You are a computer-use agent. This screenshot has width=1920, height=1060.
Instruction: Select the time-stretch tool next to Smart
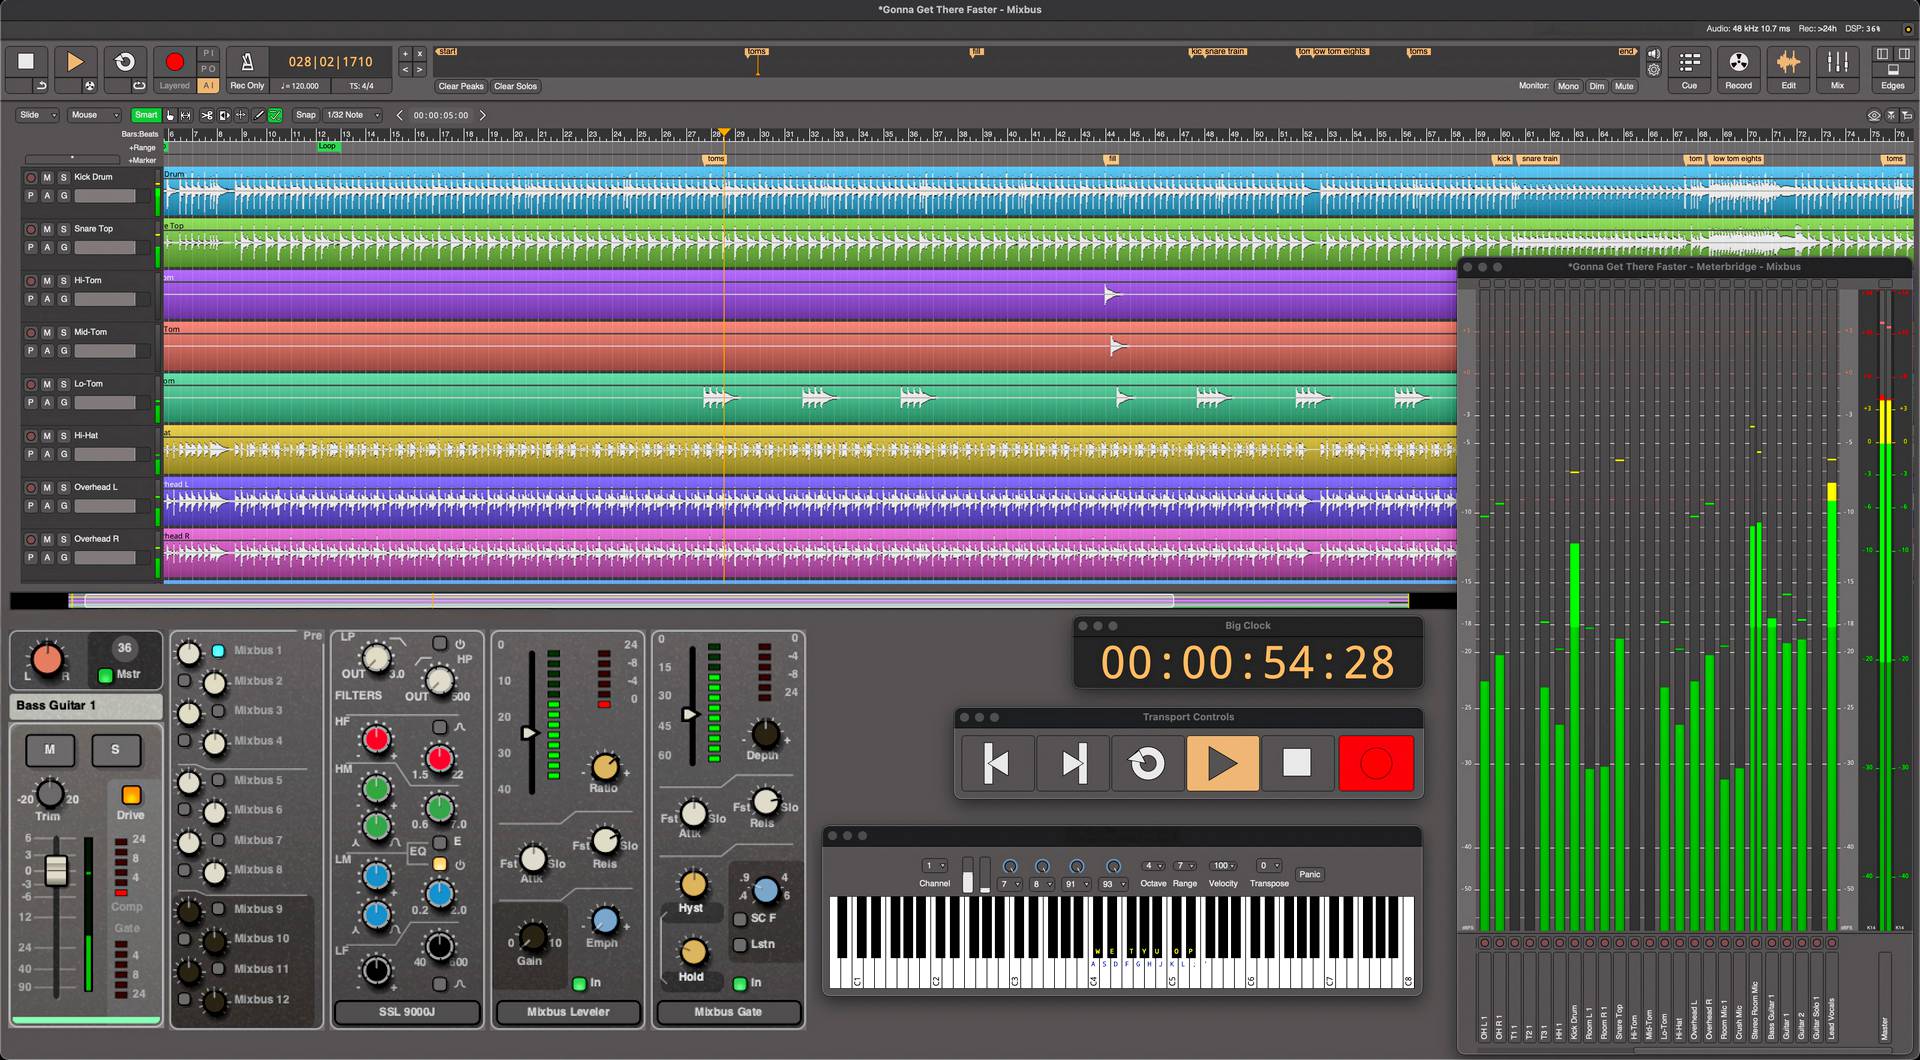point(185,115)
